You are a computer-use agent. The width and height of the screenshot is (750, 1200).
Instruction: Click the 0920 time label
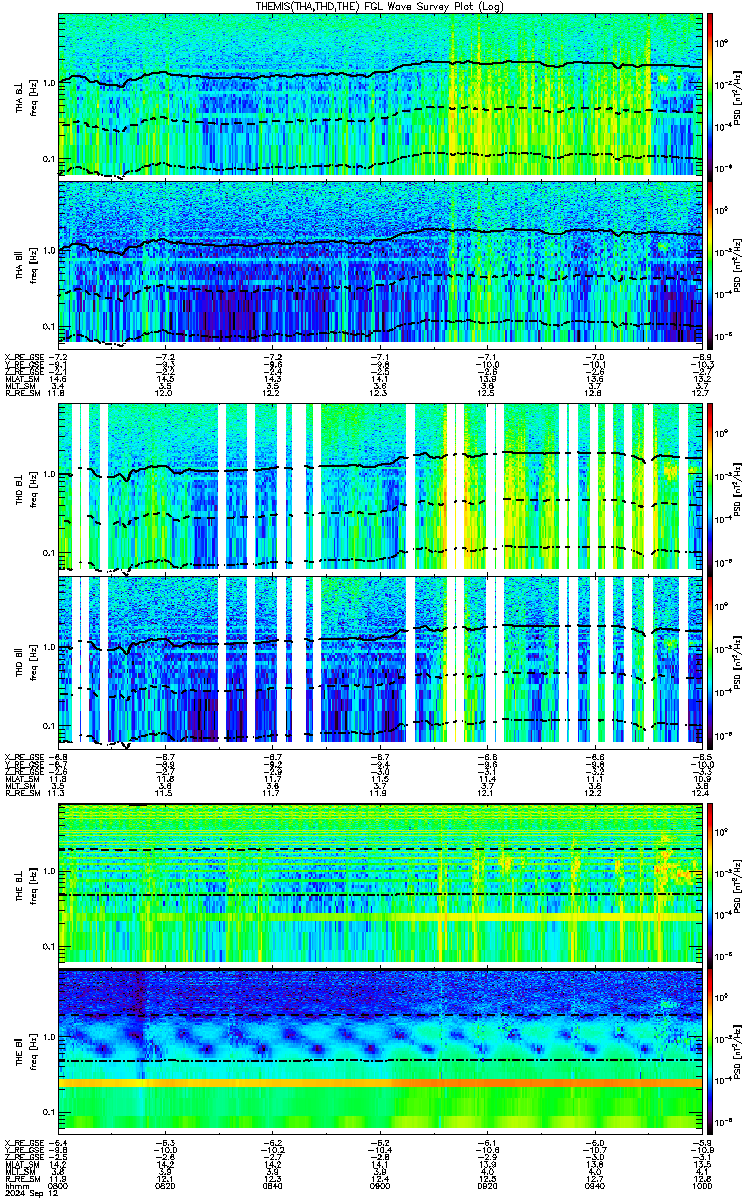[x=487, y=1185]
